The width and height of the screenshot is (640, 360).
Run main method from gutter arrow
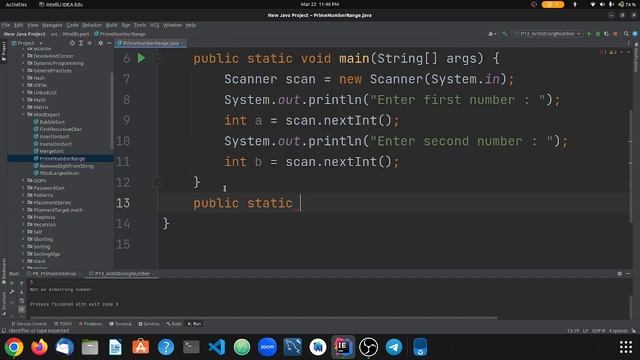coord(141,58)
